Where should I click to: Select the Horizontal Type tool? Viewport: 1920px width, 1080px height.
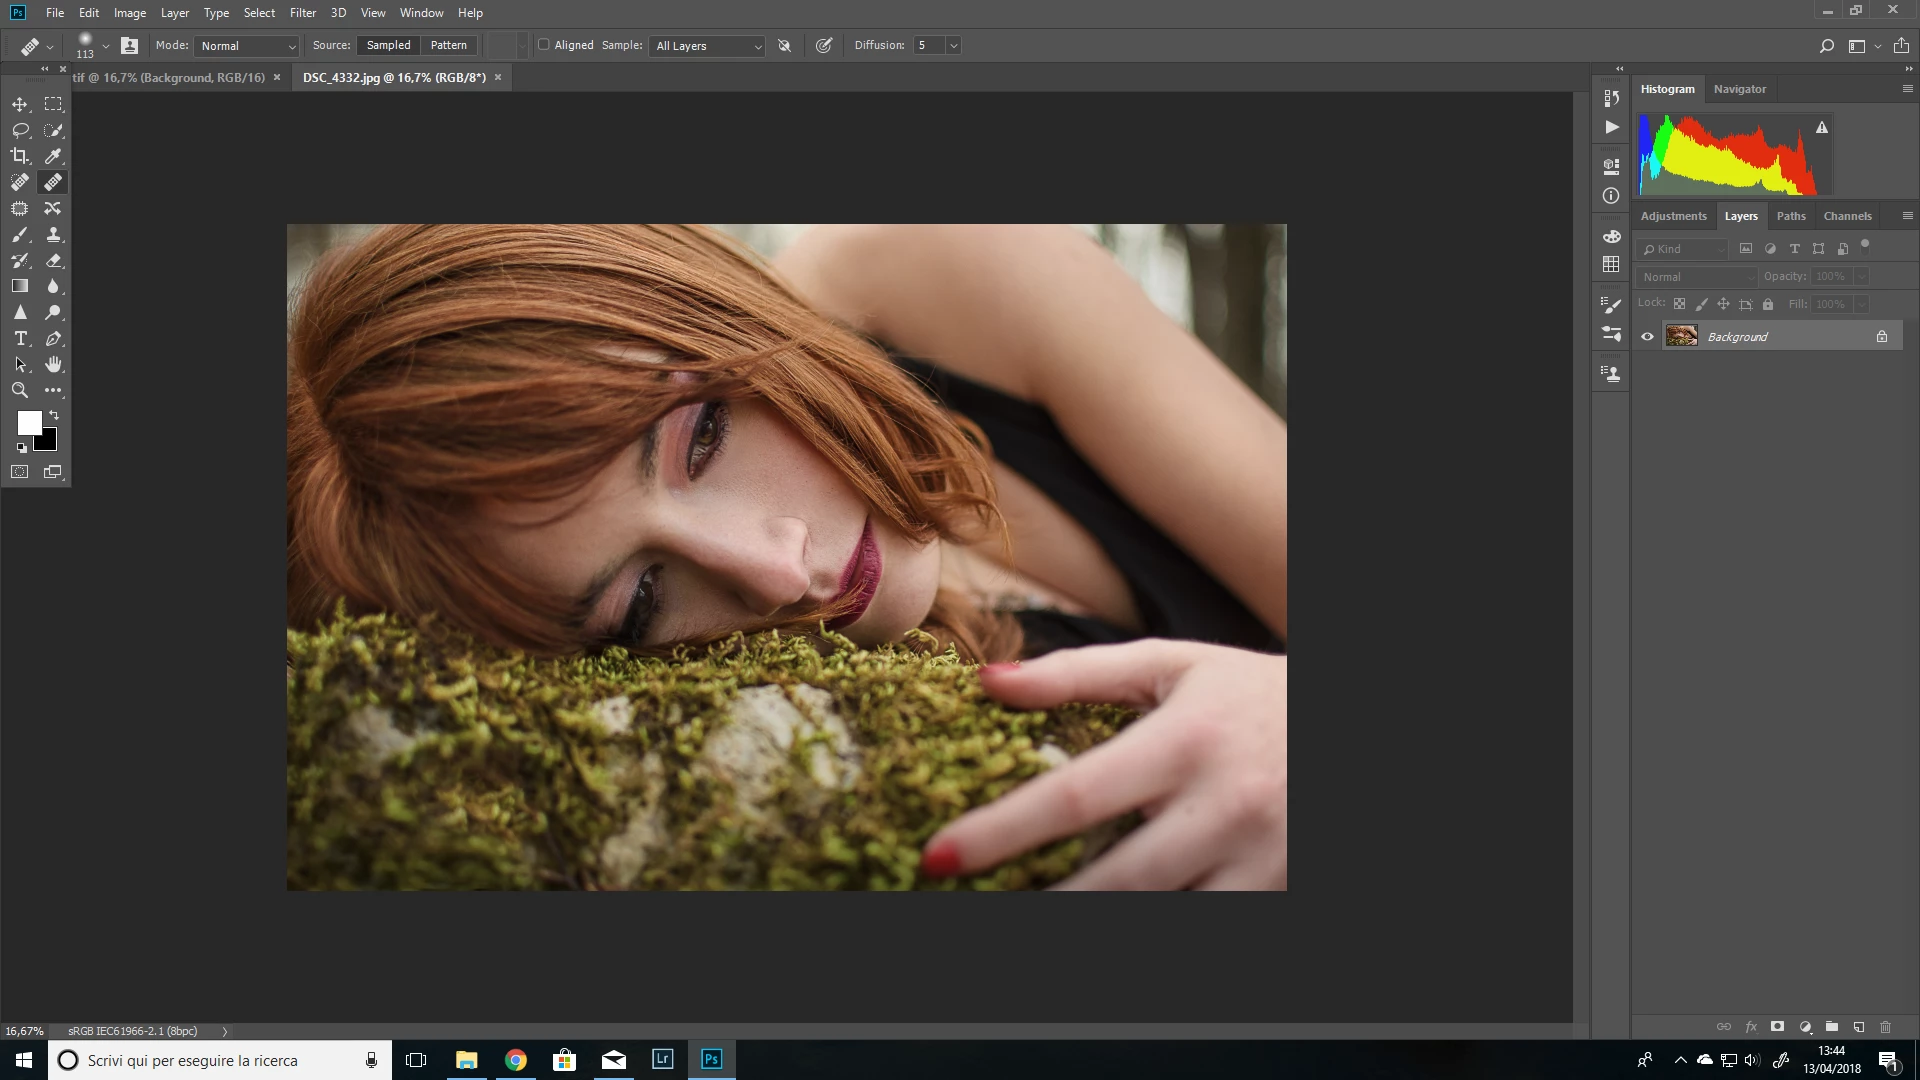20,339
